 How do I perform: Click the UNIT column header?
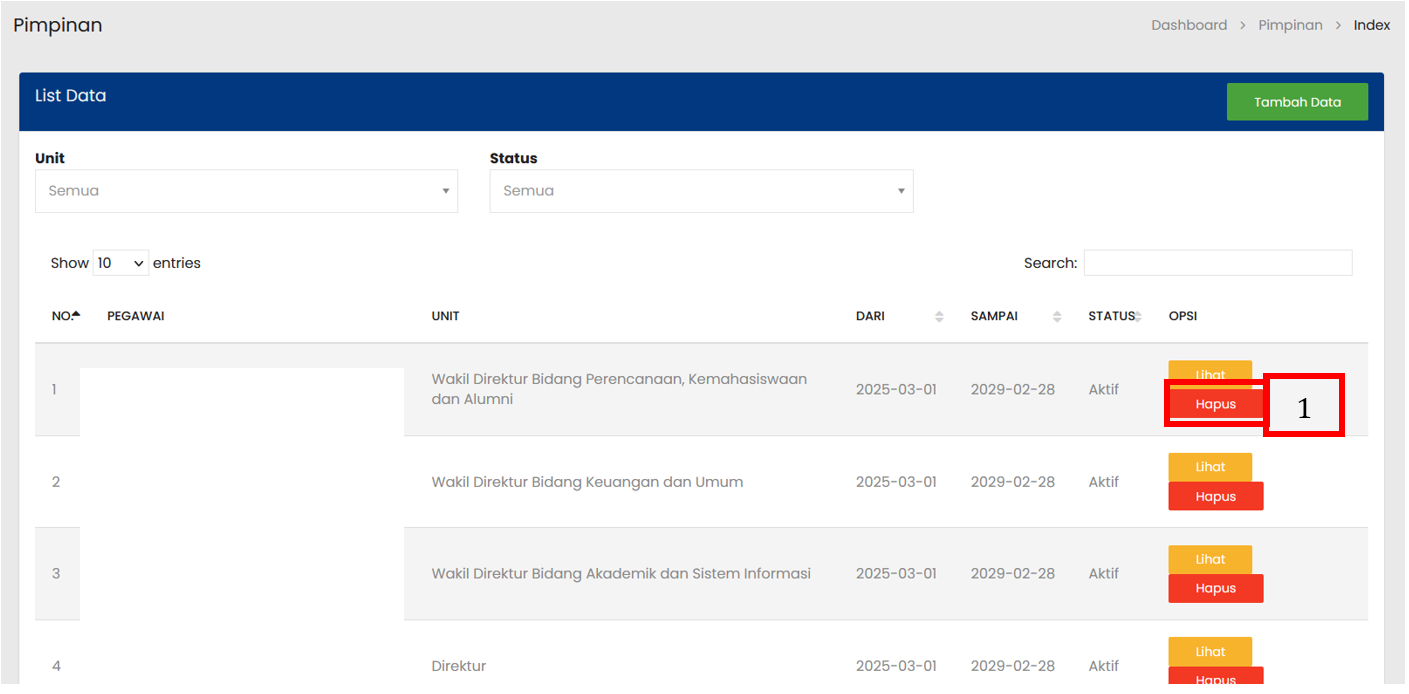click(x=445, y=316)
